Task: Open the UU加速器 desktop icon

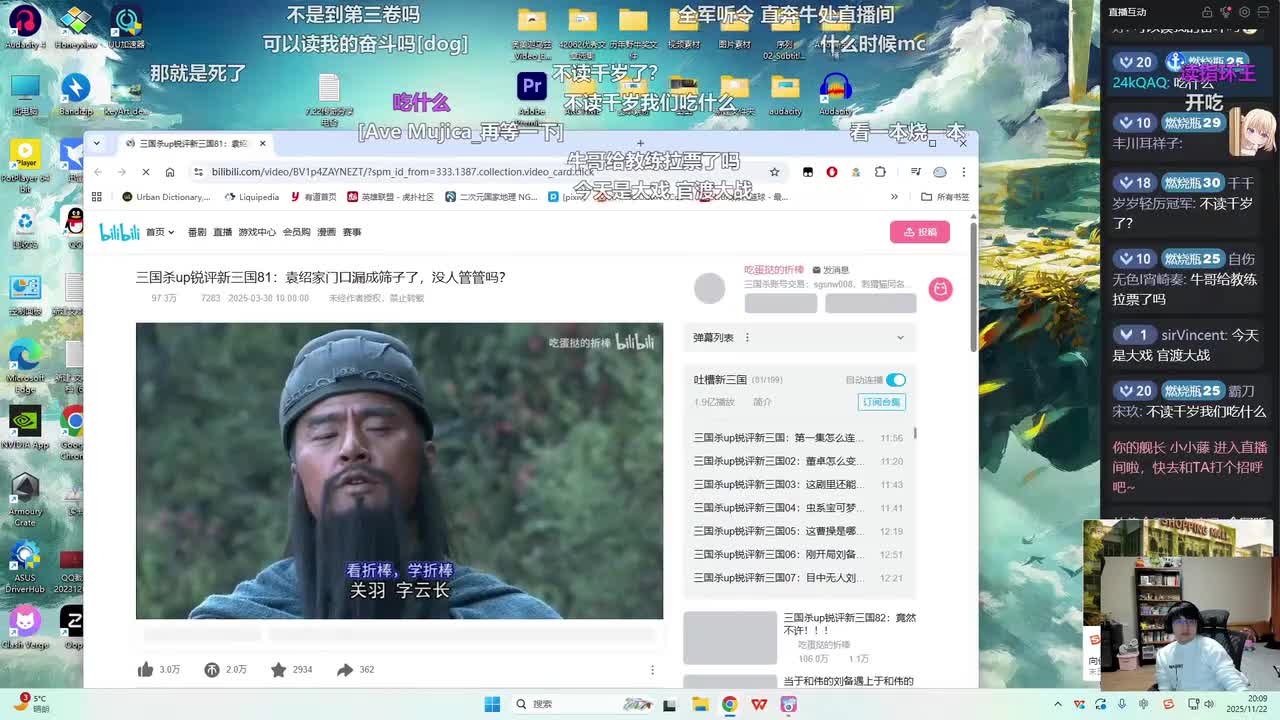Action: click(126, 27)
